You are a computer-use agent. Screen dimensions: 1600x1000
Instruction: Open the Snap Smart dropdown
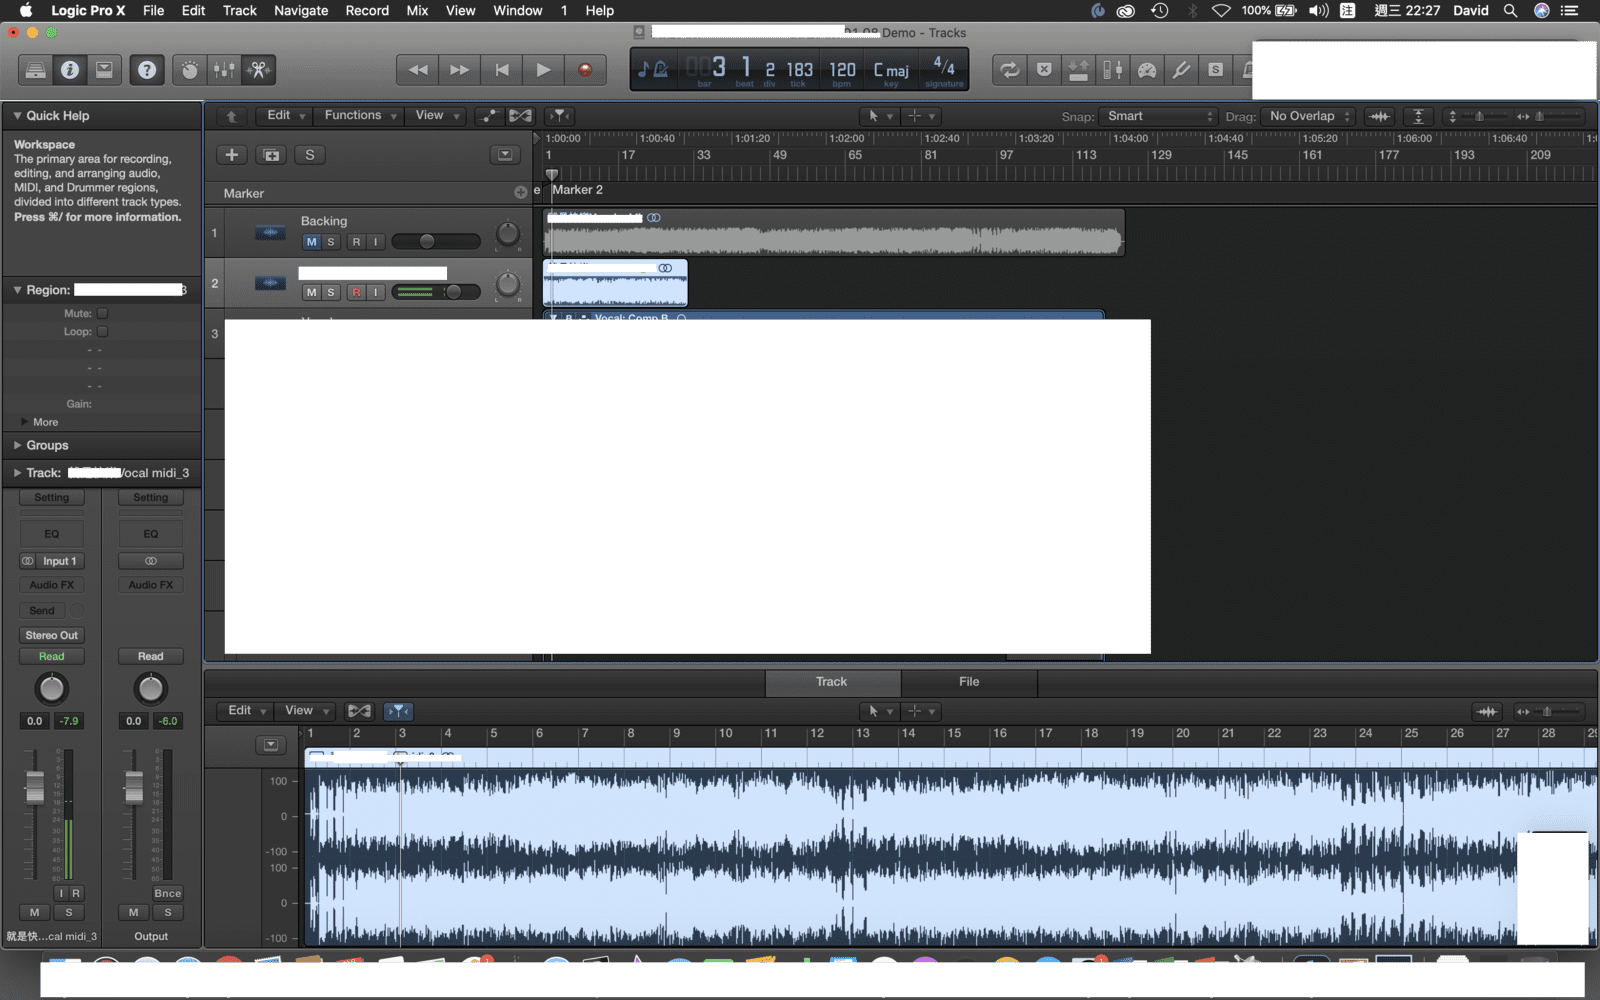pos(1158,116)
